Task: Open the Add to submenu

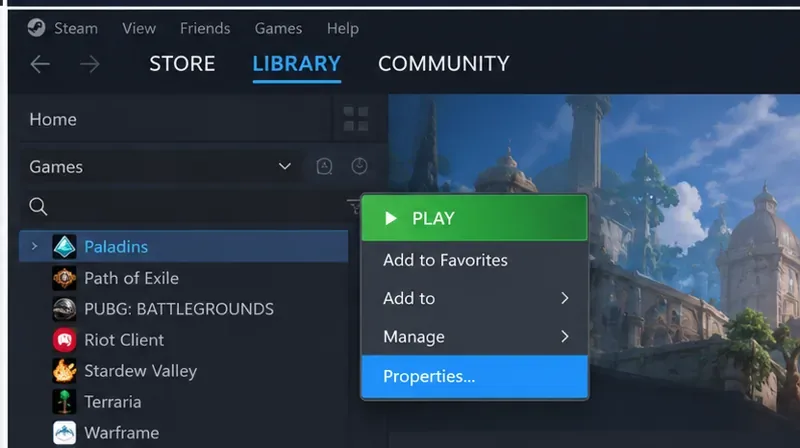Action: [x=474, y=298]
